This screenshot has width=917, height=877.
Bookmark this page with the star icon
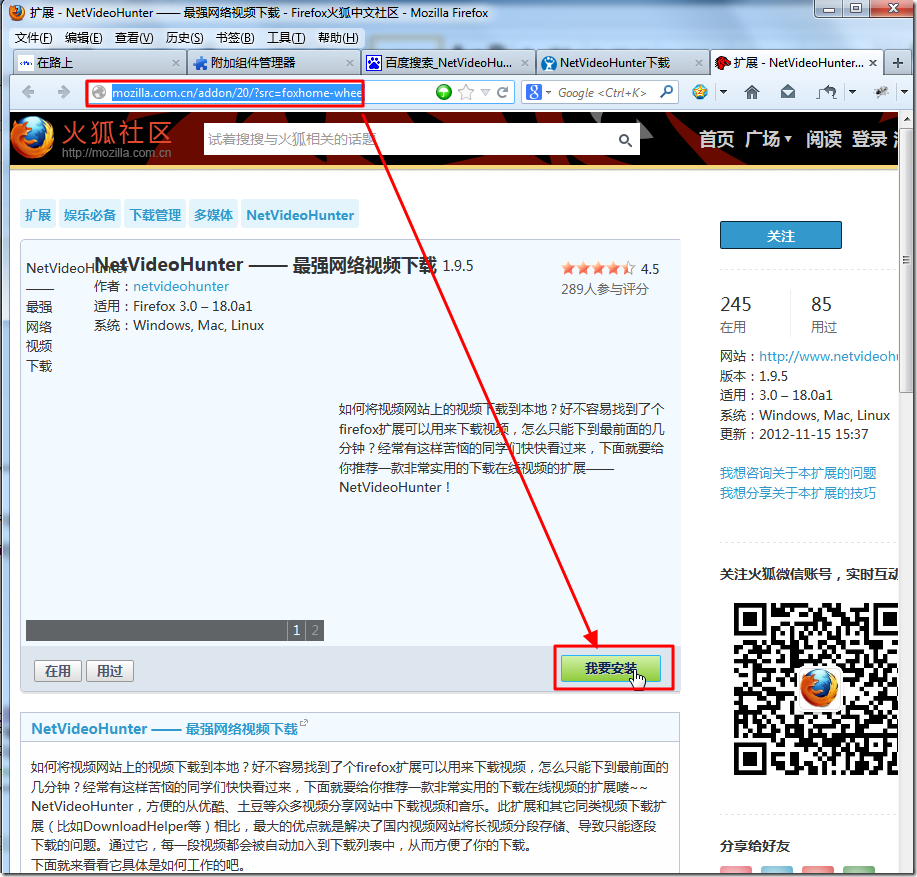[466, 92]
